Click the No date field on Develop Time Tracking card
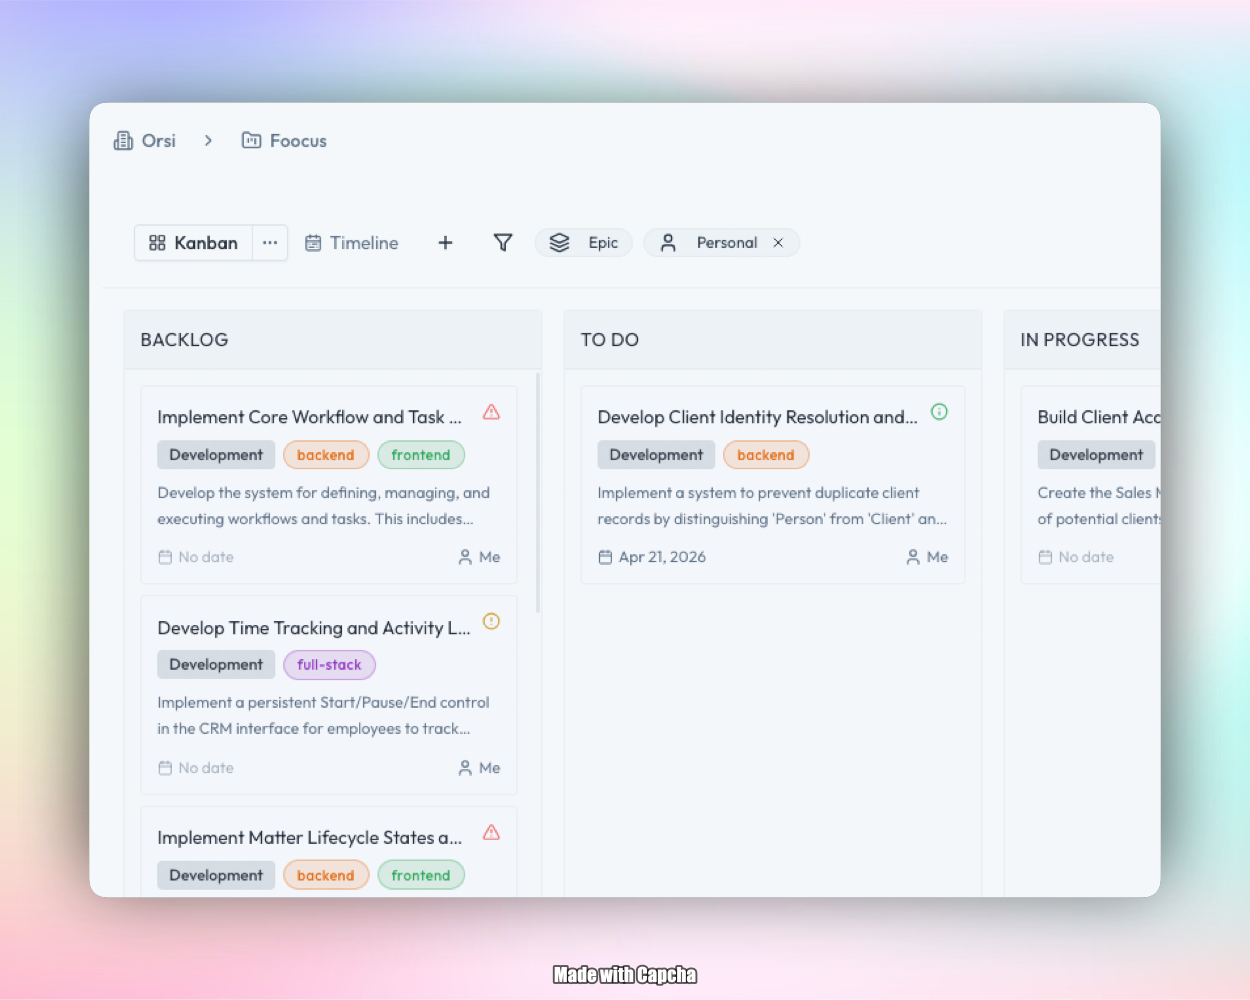Image resolution: width=1250 pixels, height=1000 pixels. (x=196, y=767)
